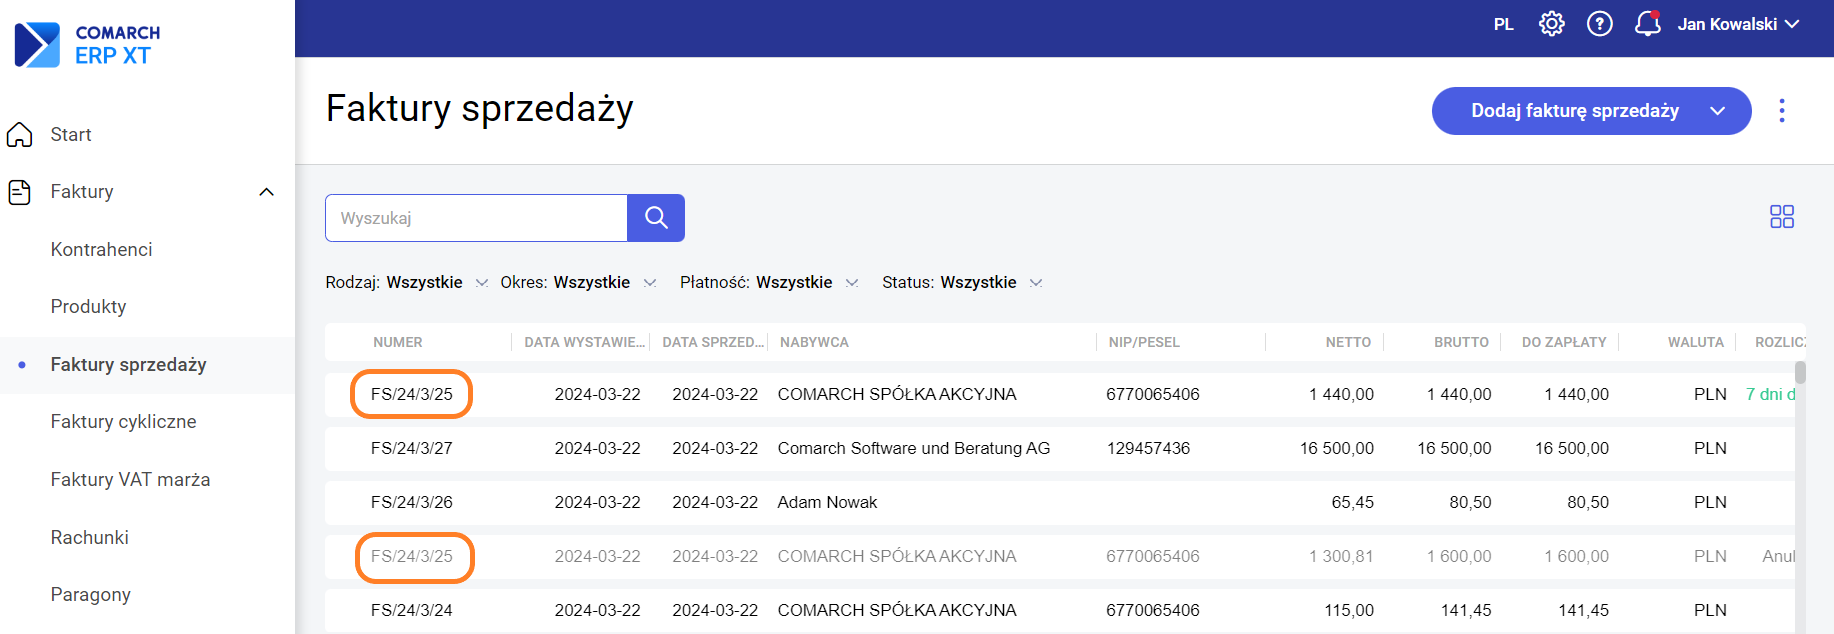Open the settings gear icon
1834x634 pixels.
coord(1551,24)
